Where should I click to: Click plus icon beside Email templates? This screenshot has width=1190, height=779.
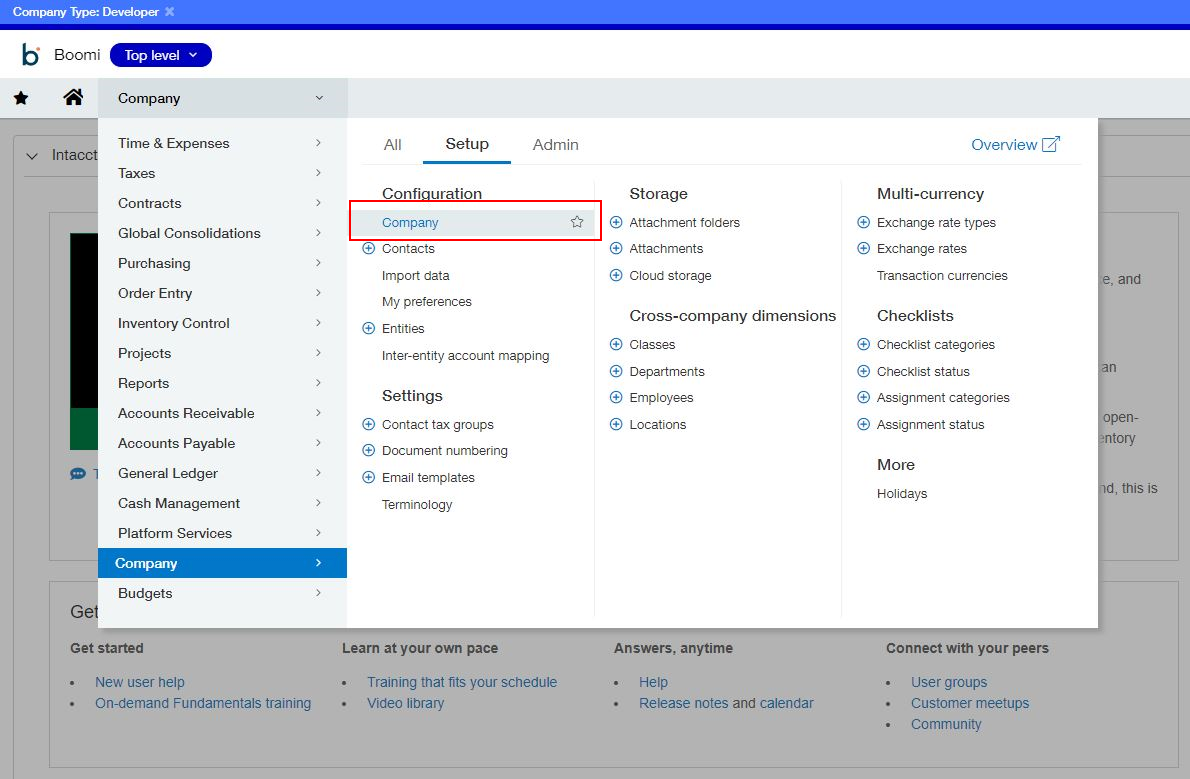pyautogui.click(x=368, y=478)
